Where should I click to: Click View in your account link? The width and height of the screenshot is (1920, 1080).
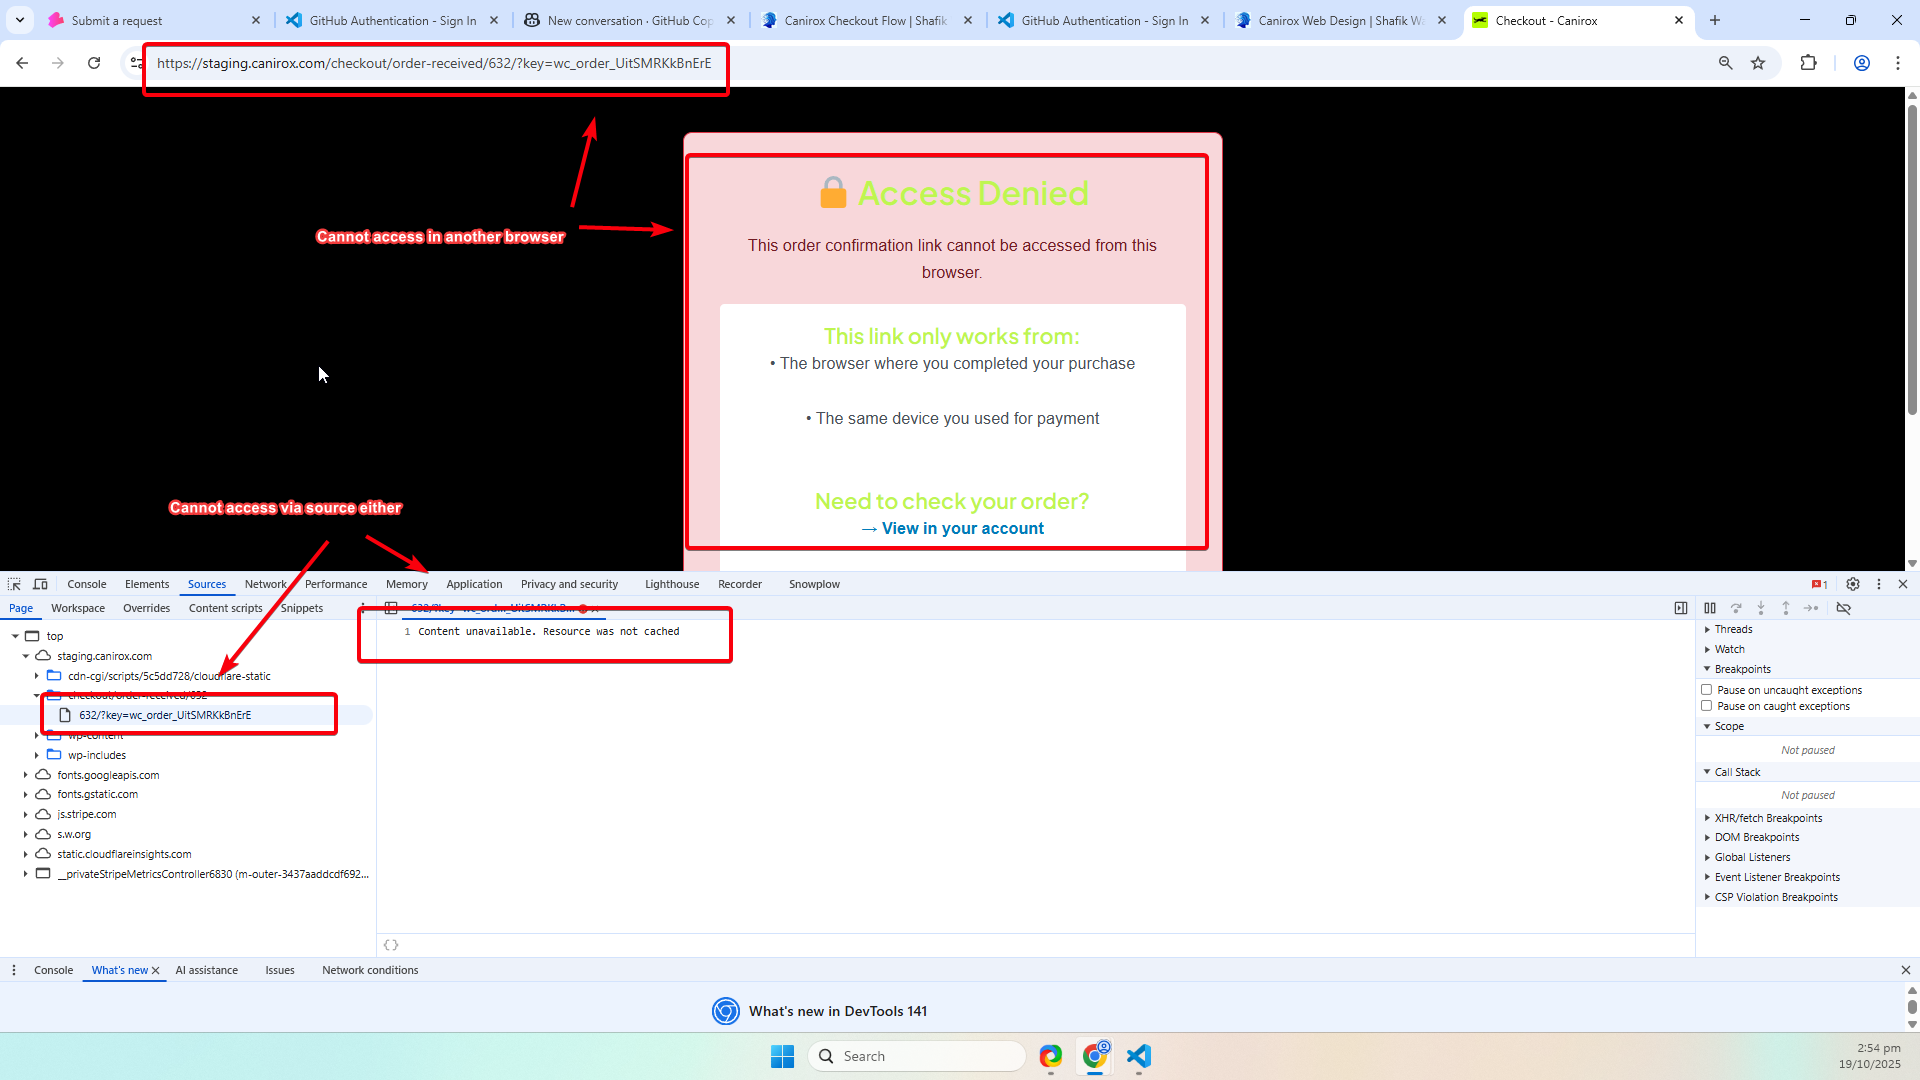tap(962, 528)
